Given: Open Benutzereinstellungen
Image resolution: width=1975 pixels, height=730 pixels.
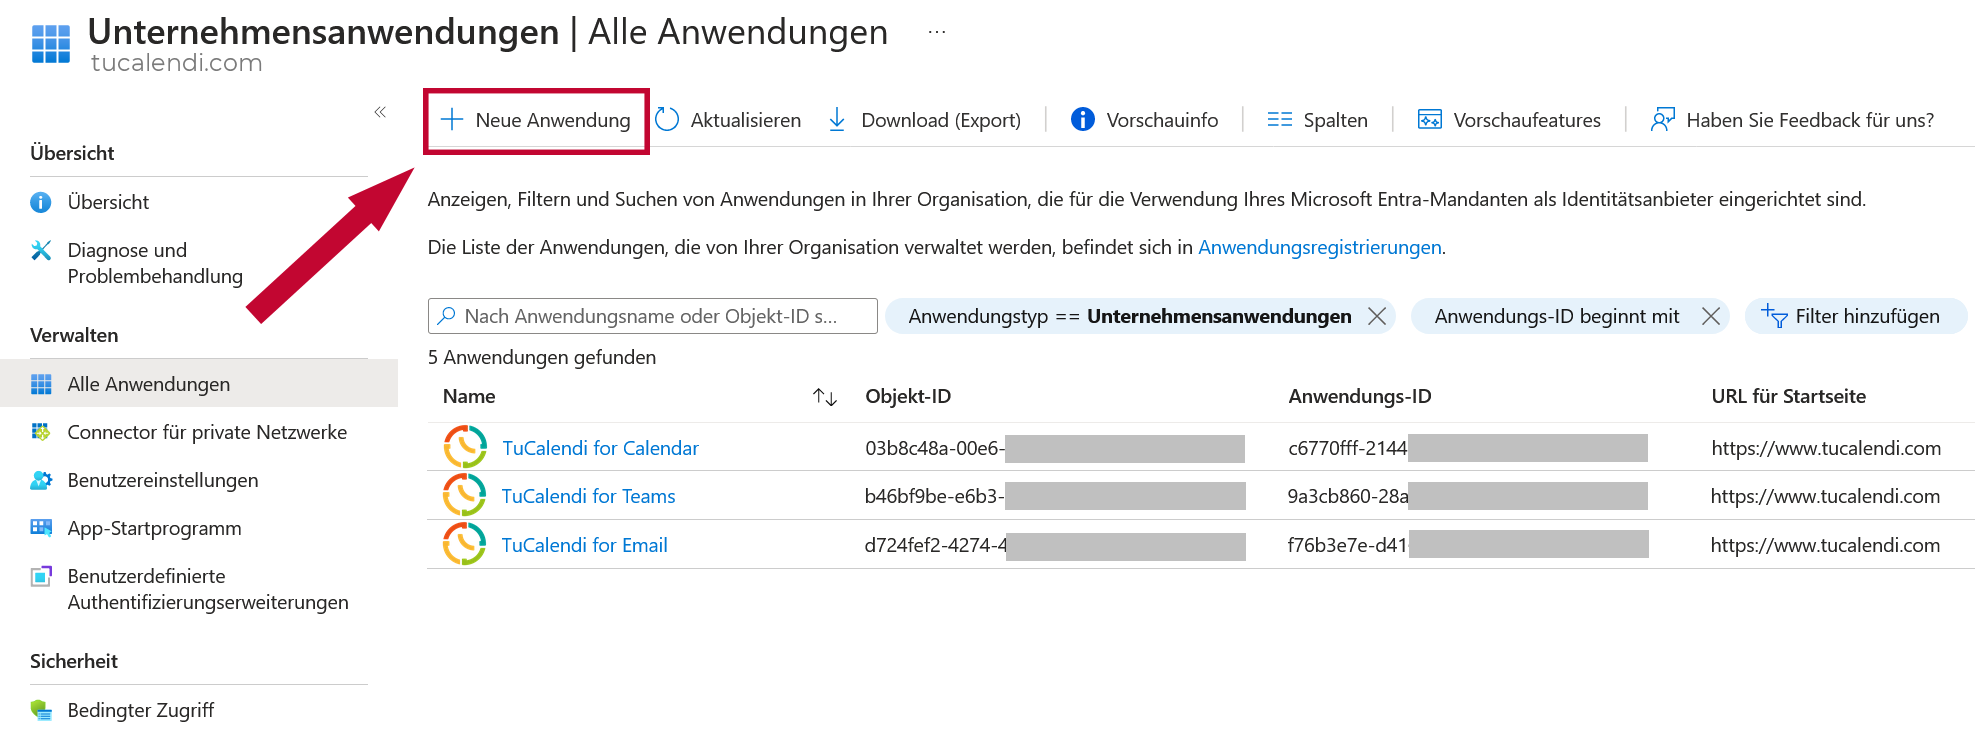Looking at the screenshot, I should point(163,480).
